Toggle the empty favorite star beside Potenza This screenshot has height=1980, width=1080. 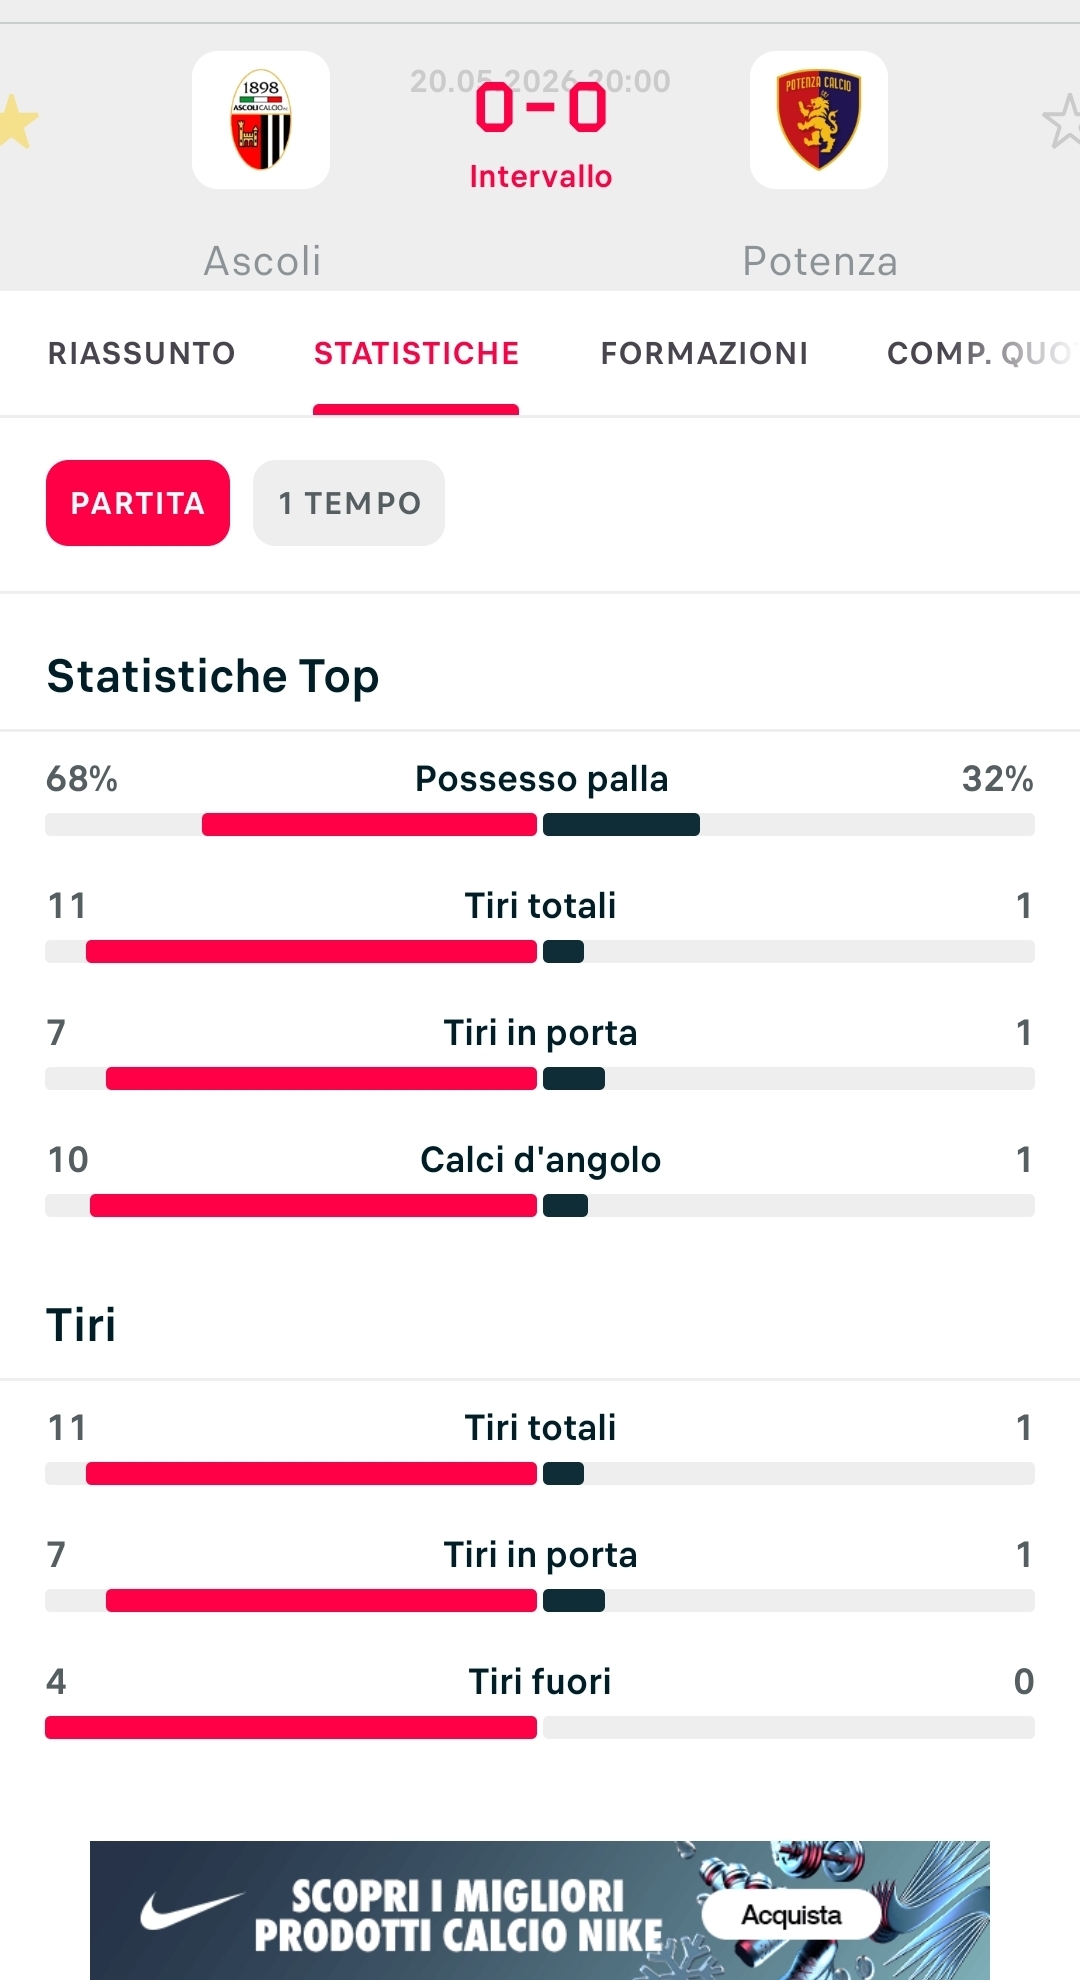(1062, 121)
